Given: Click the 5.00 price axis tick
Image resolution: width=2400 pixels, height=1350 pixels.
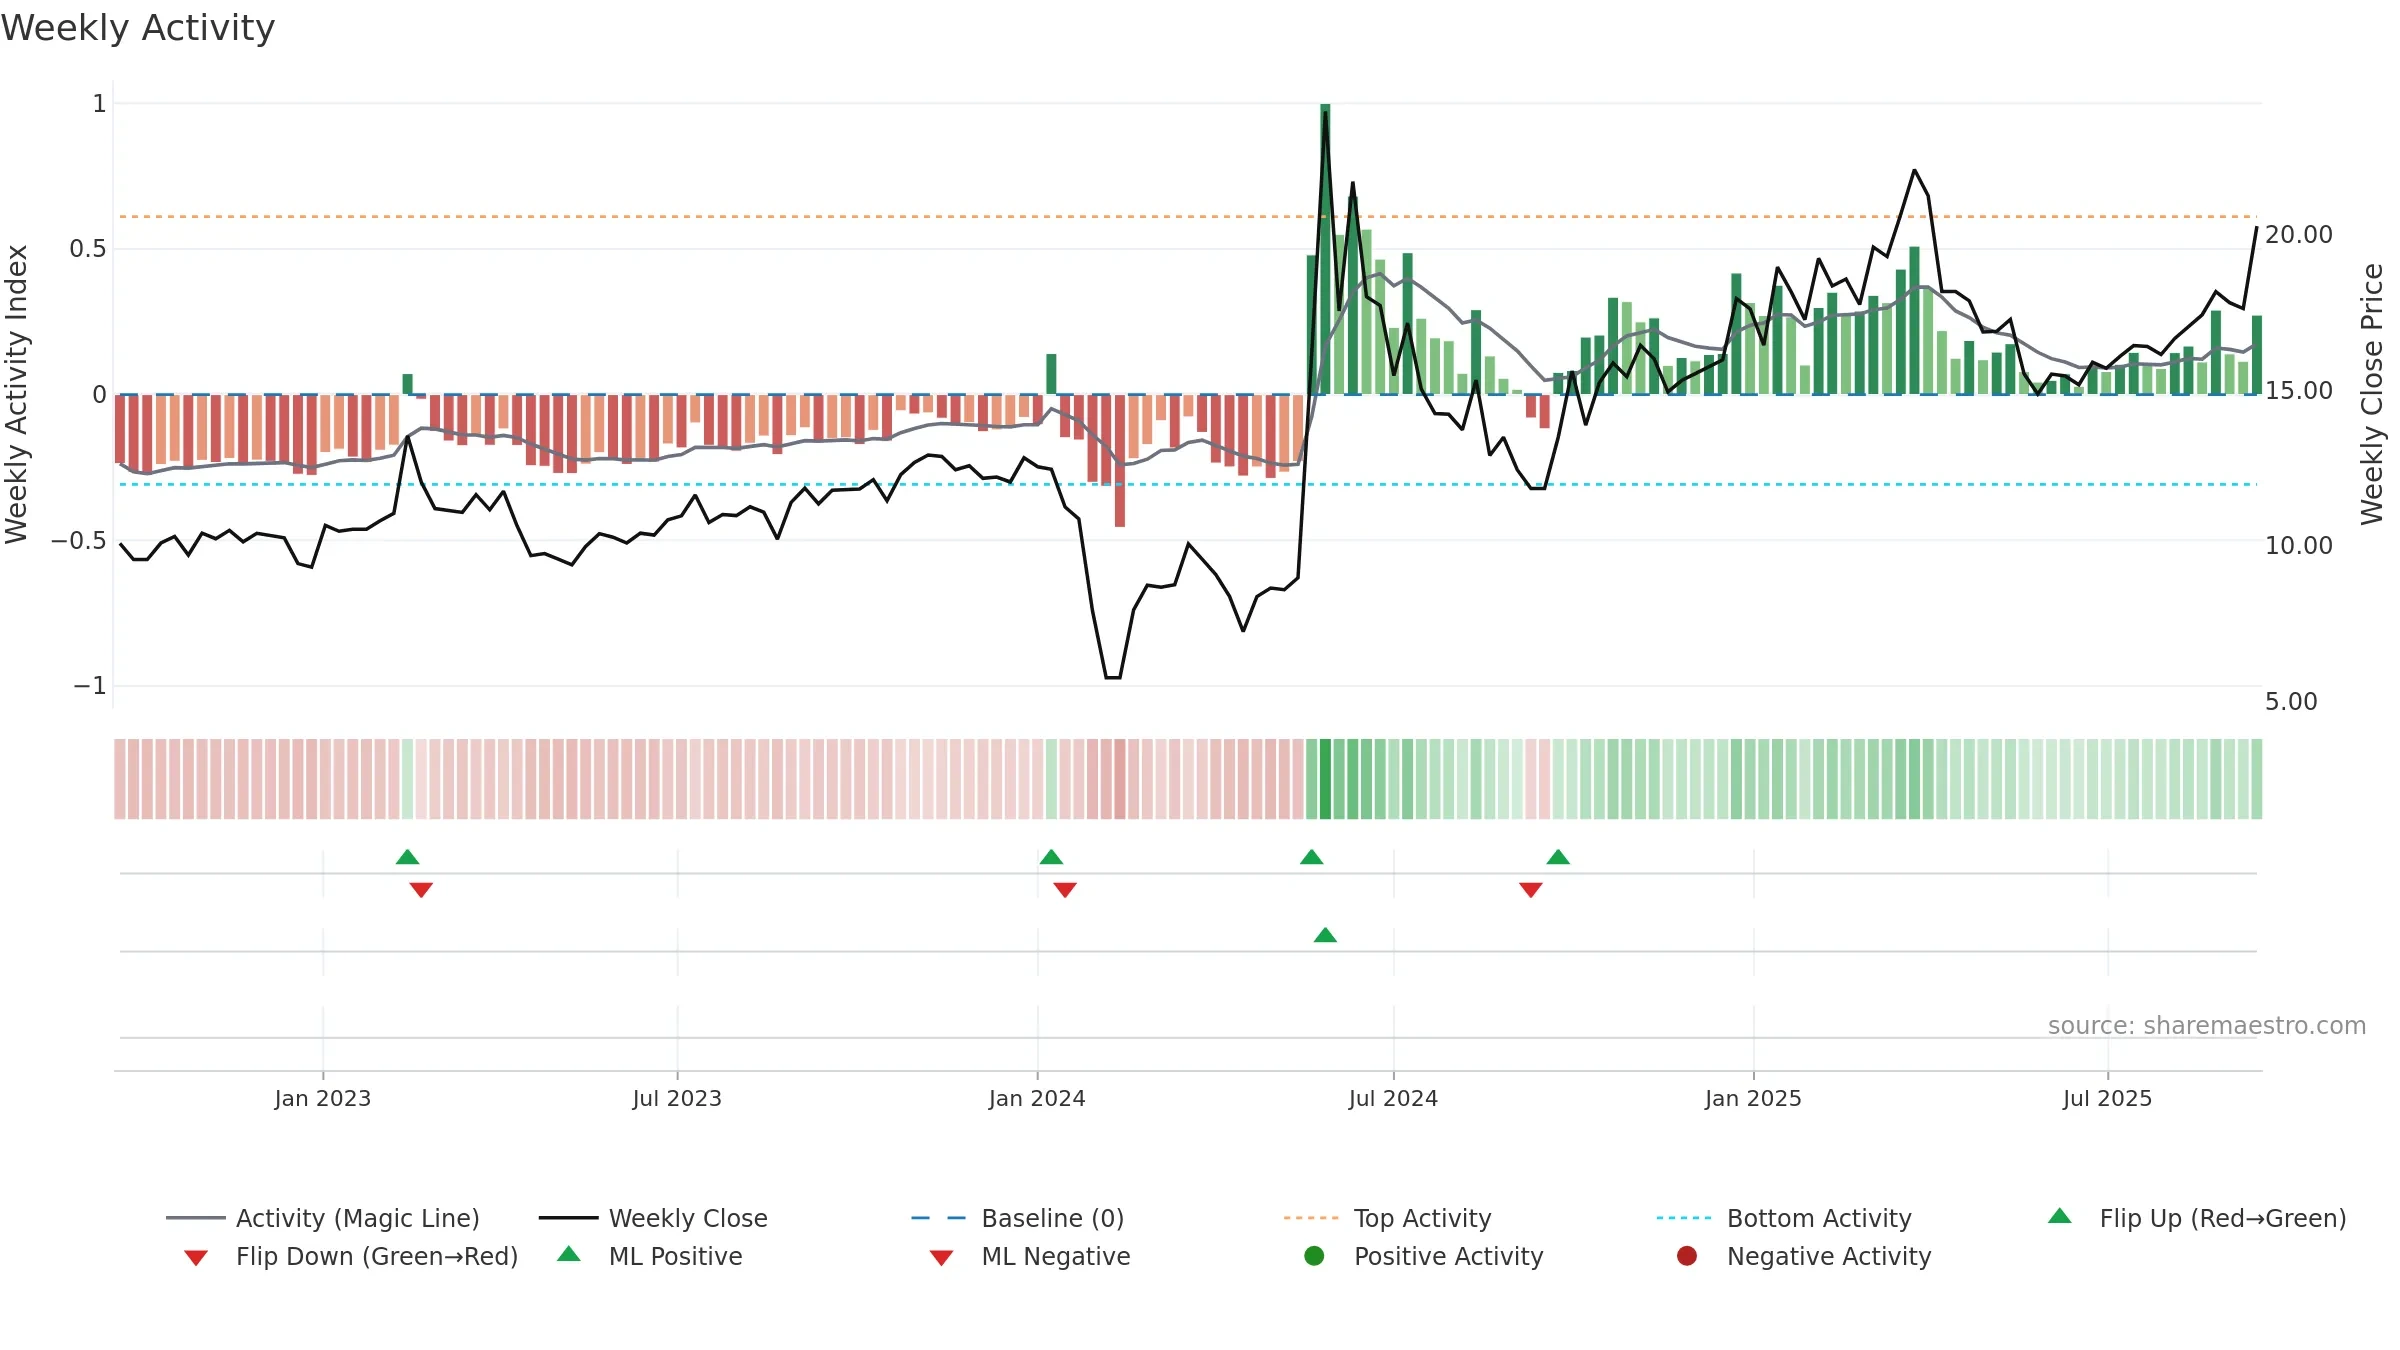Looking at the screenshot, I should 2291,702.
